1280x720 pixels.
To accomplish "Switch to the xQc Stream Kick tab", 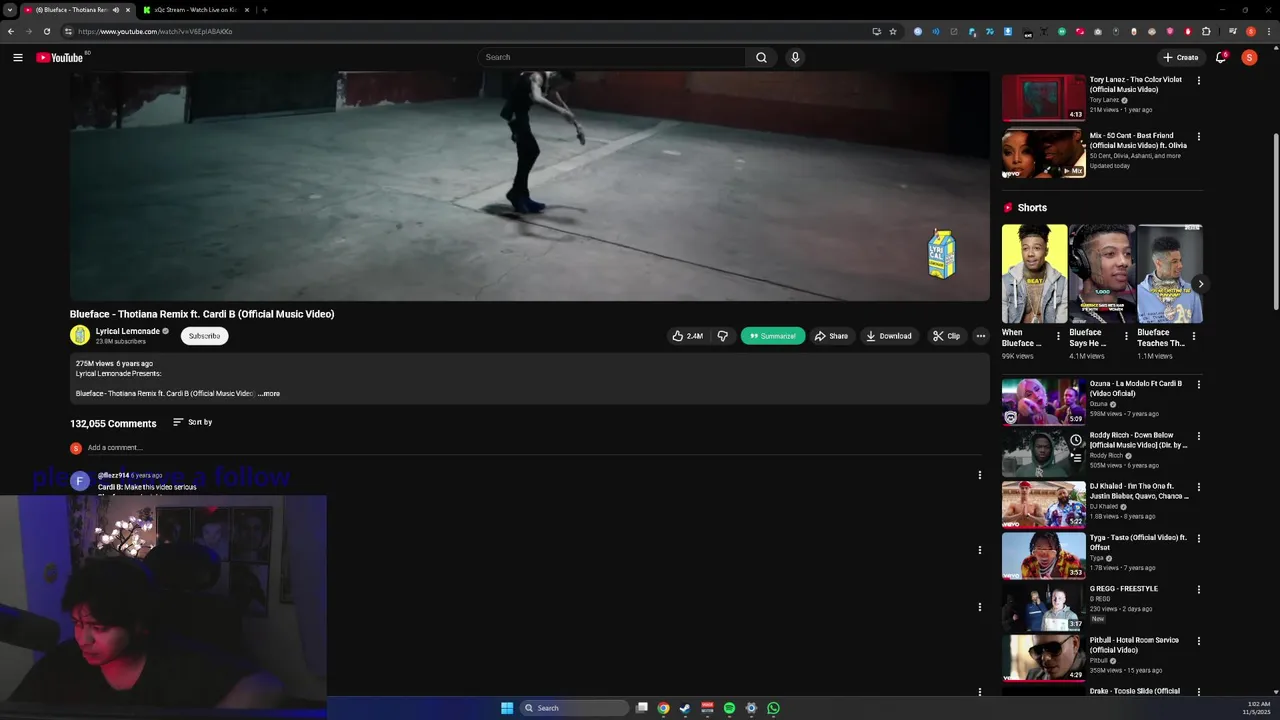I will point(196,10).
